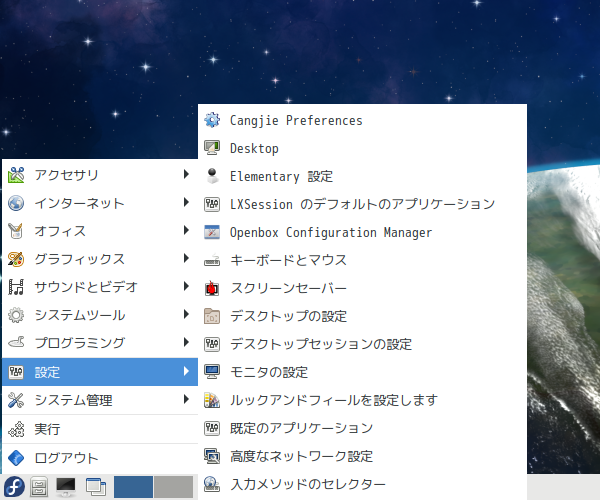600x500 pixels.
Task: Expand the システム管理 submenu arrow
Action: 186,399
